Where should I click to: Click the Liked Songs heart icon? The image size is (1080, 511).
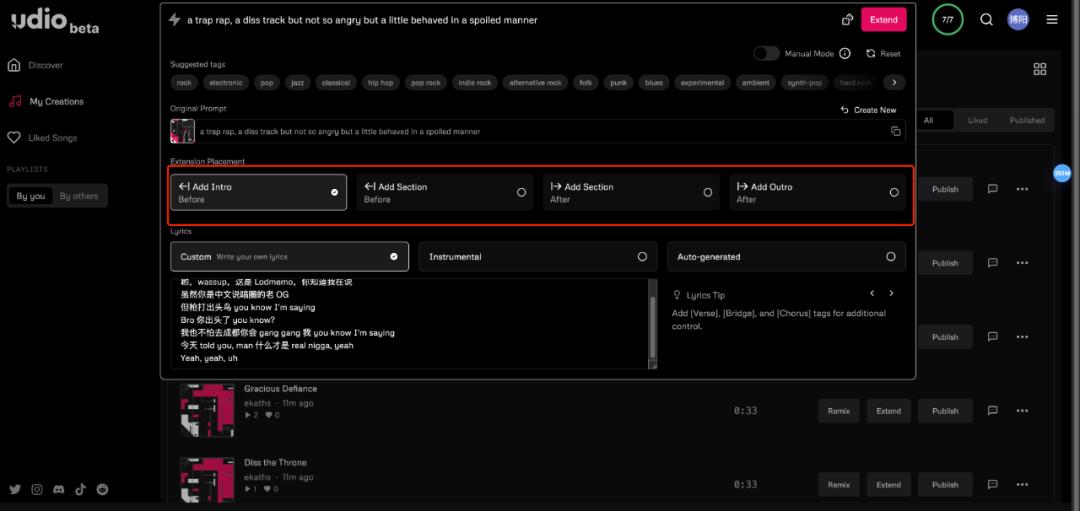(x=14, y=138)
